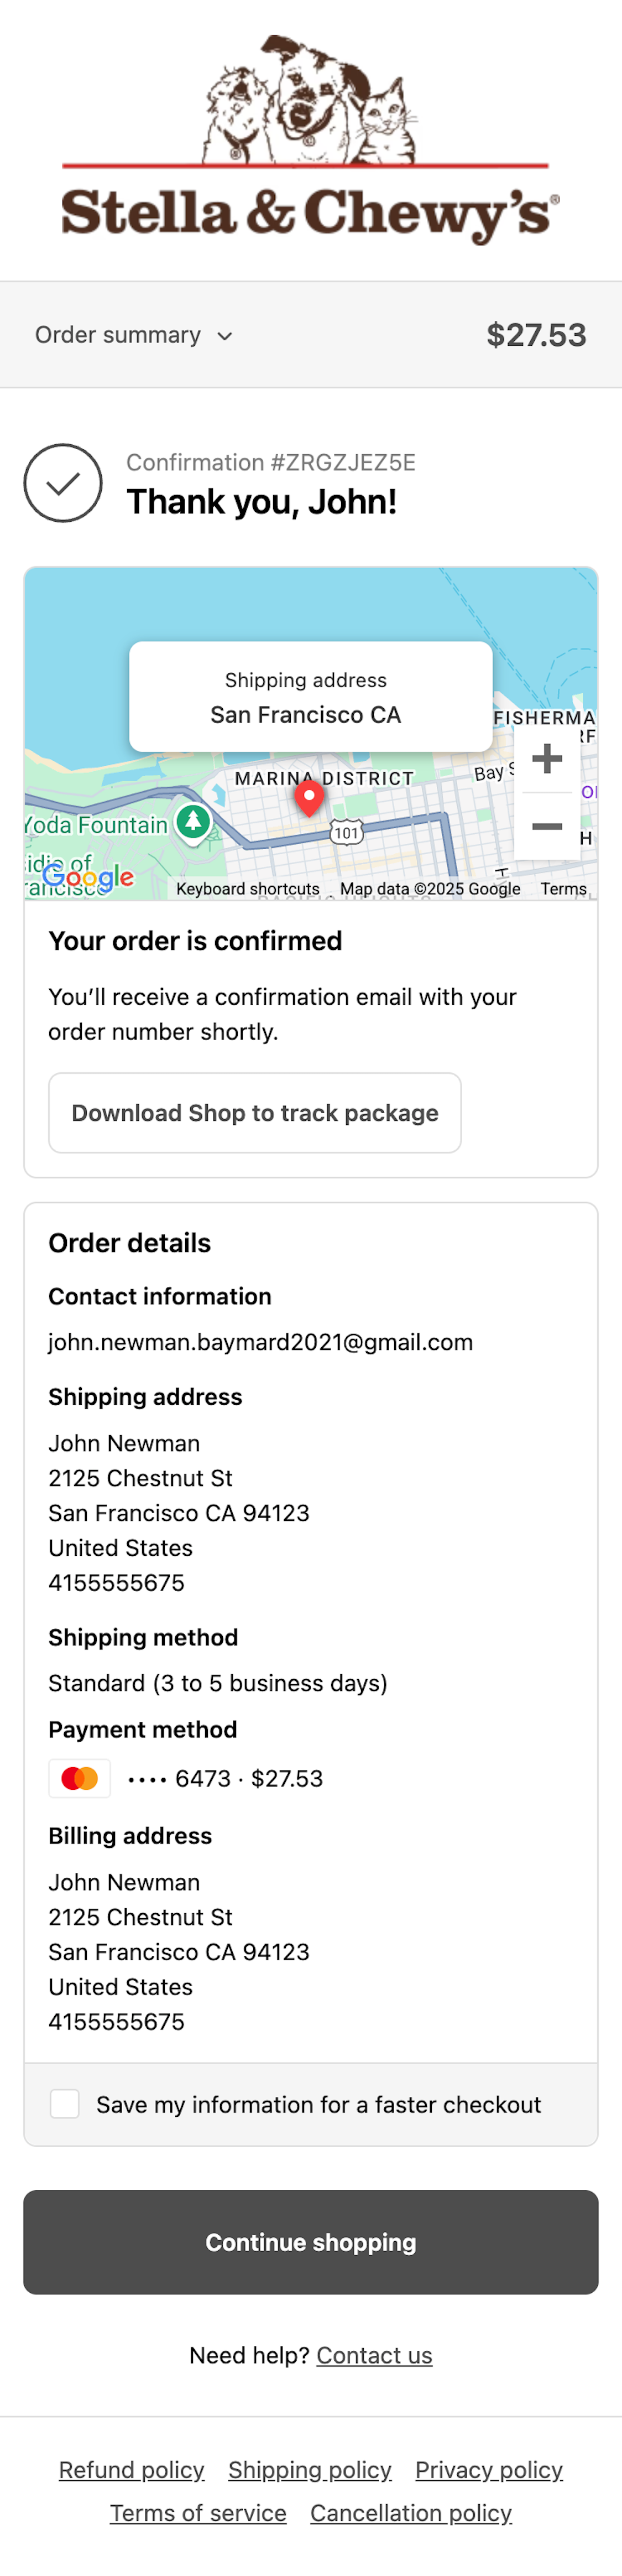
Task: Click the Mastercard payment icon
Action: pos(80,1778)
